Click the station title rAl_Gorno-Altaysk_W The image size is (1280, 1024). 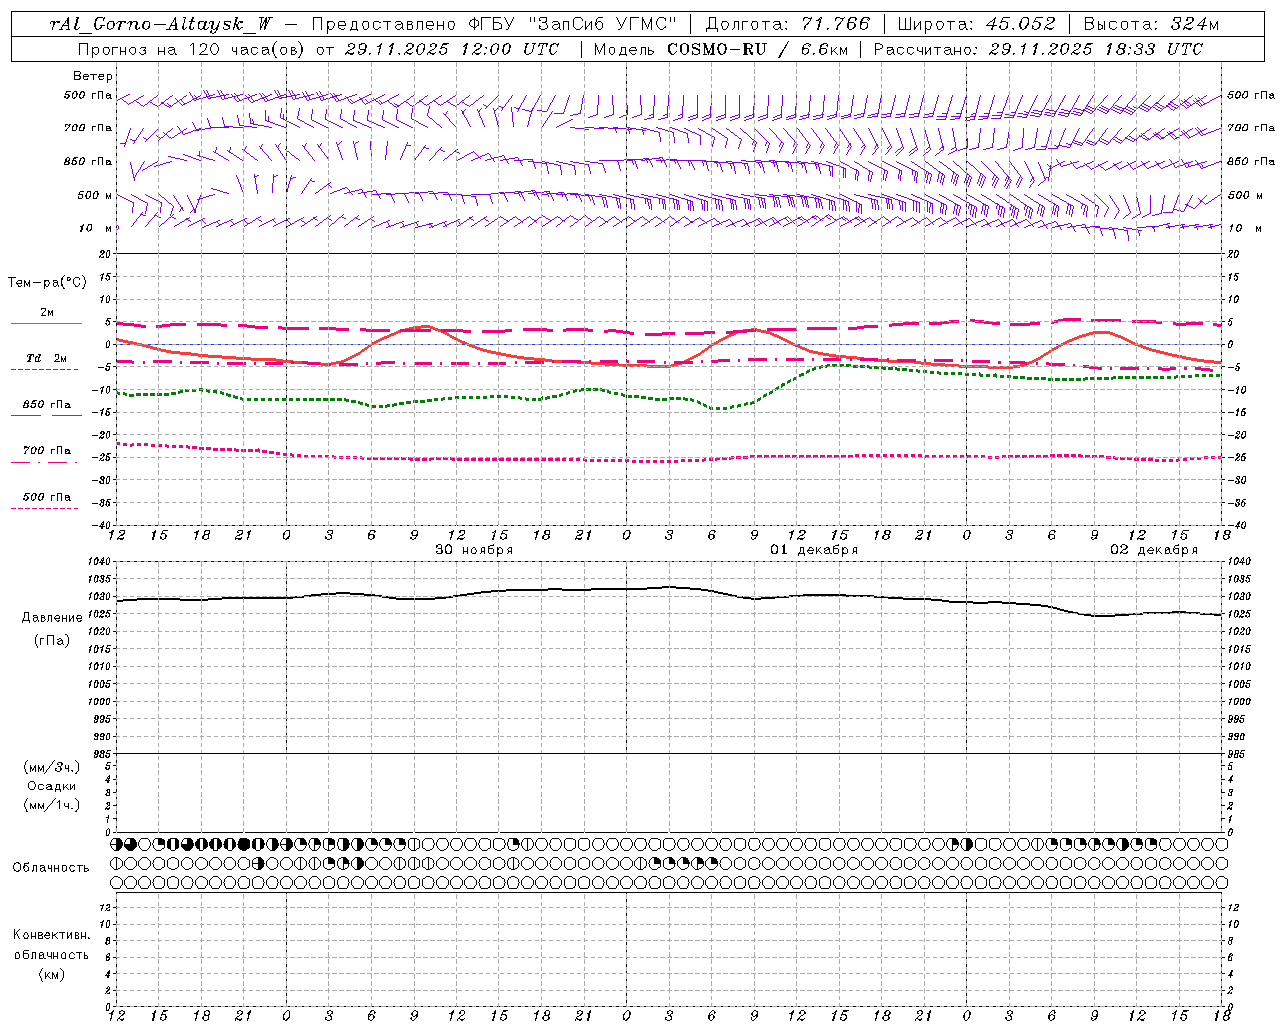(x=161, y=24)
